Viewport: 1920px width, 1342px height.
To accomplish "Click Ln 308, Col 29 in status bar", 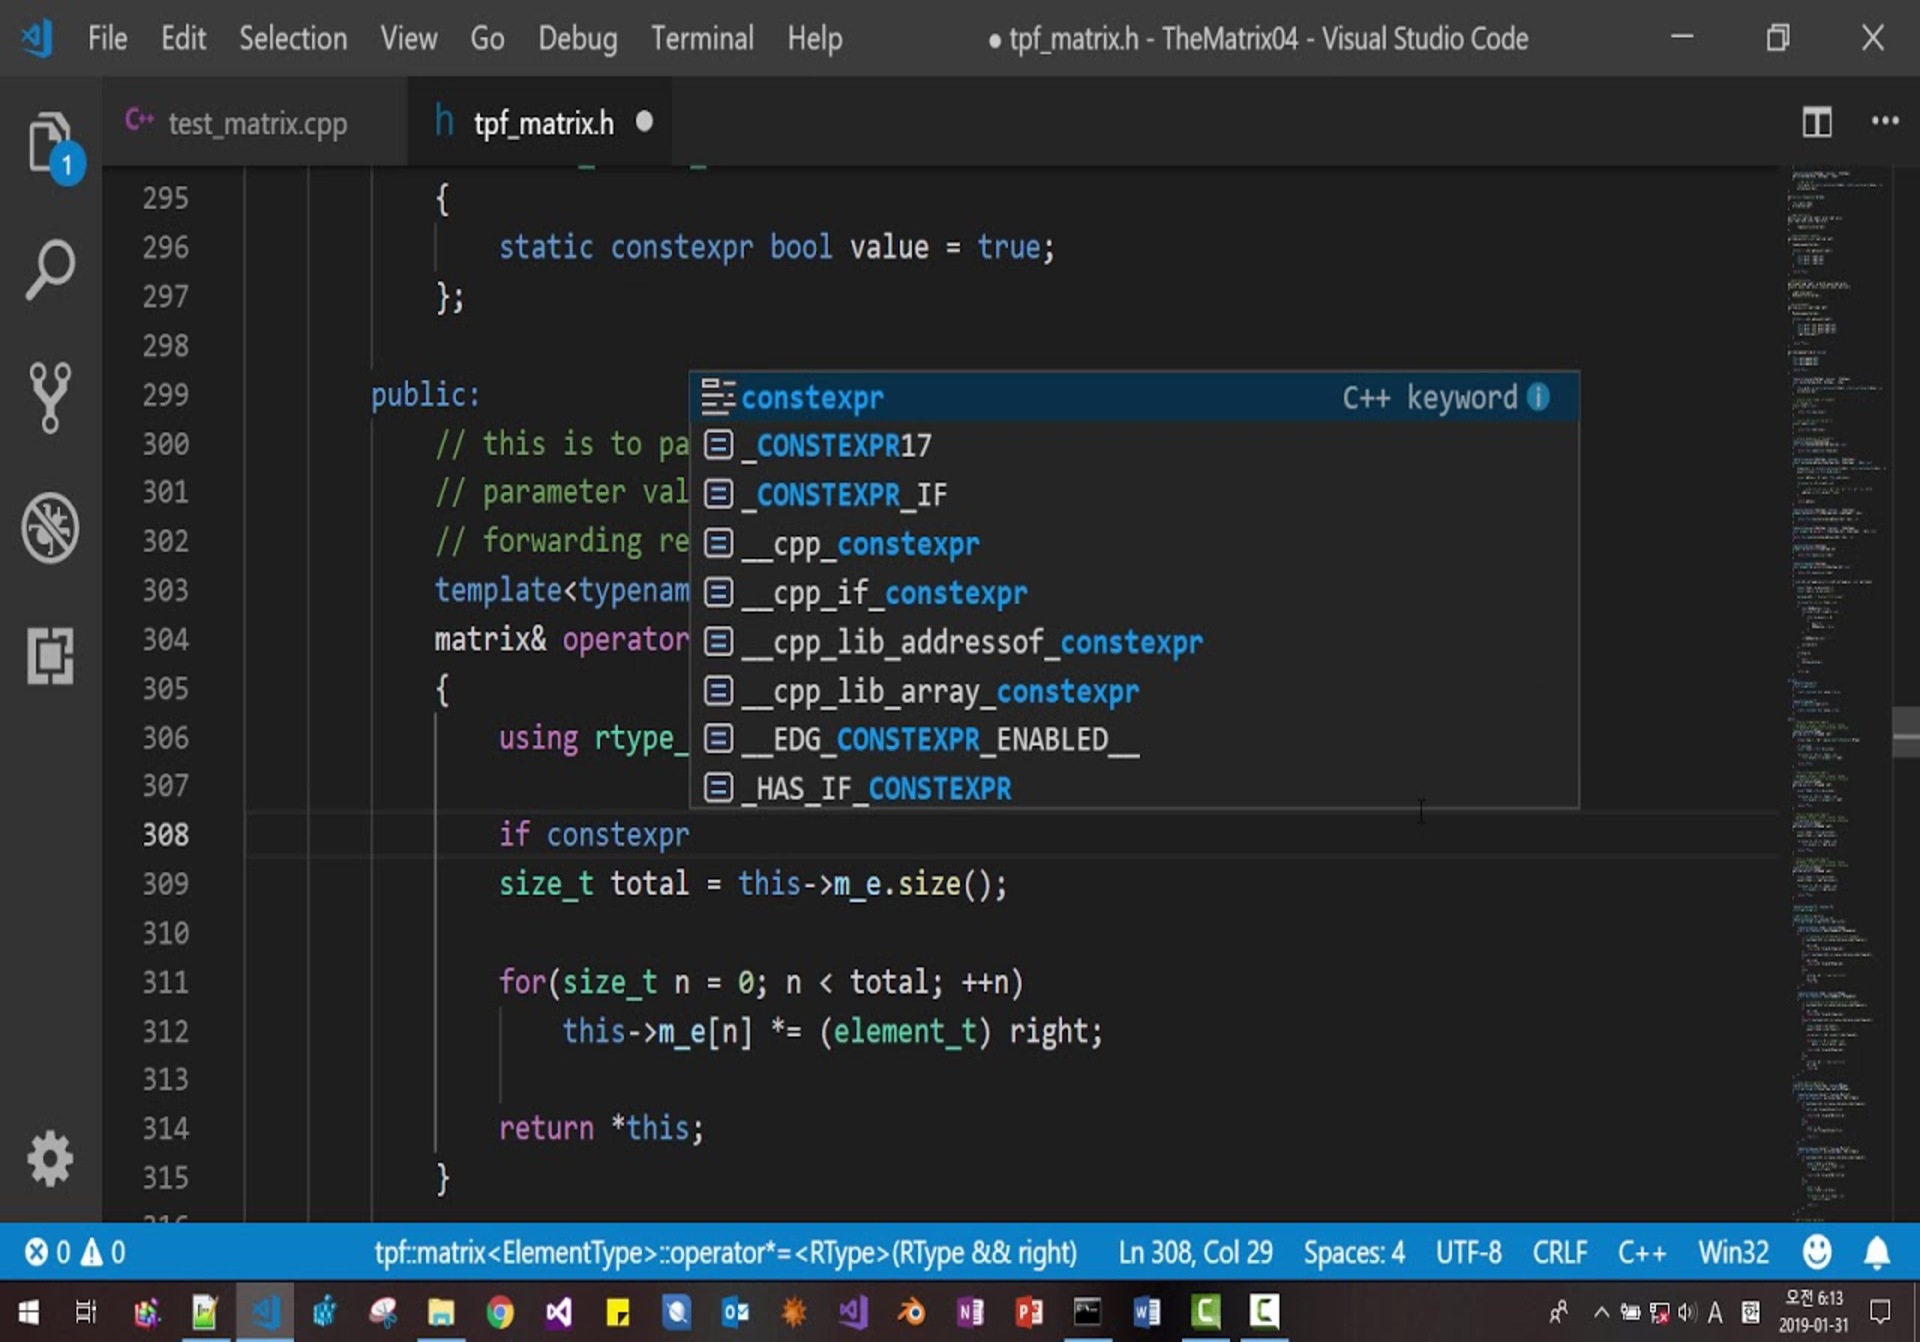I will pos(1195,1252).
